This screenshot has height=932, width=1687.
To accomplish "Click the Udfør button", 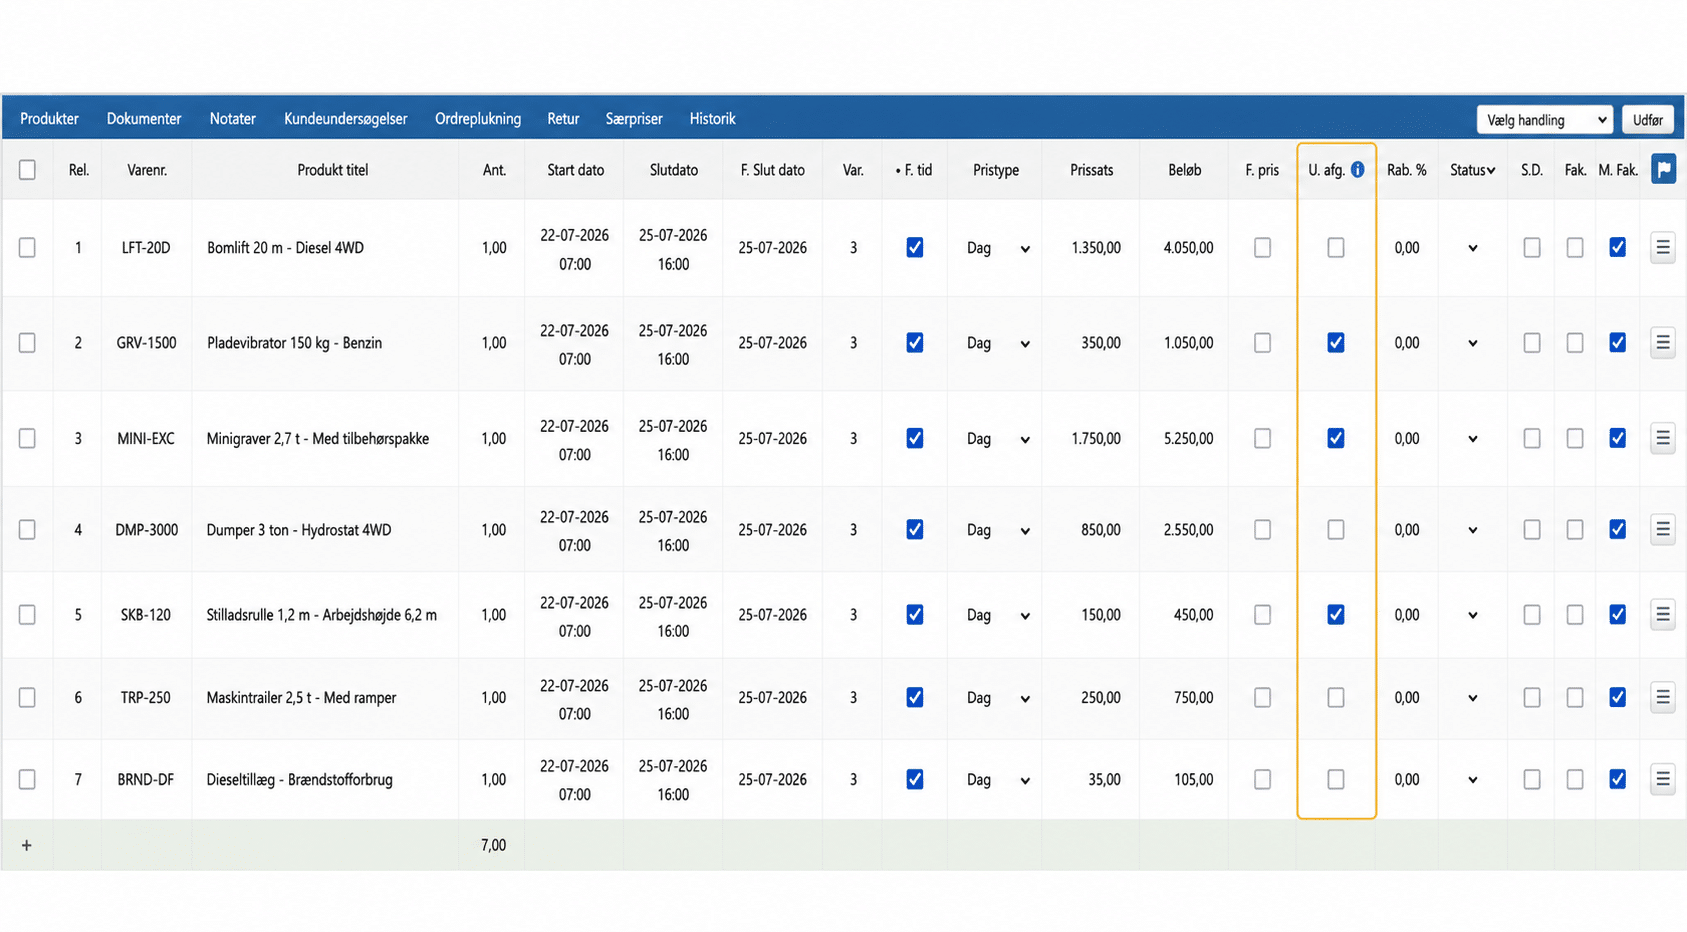I will pos(1647,120).
